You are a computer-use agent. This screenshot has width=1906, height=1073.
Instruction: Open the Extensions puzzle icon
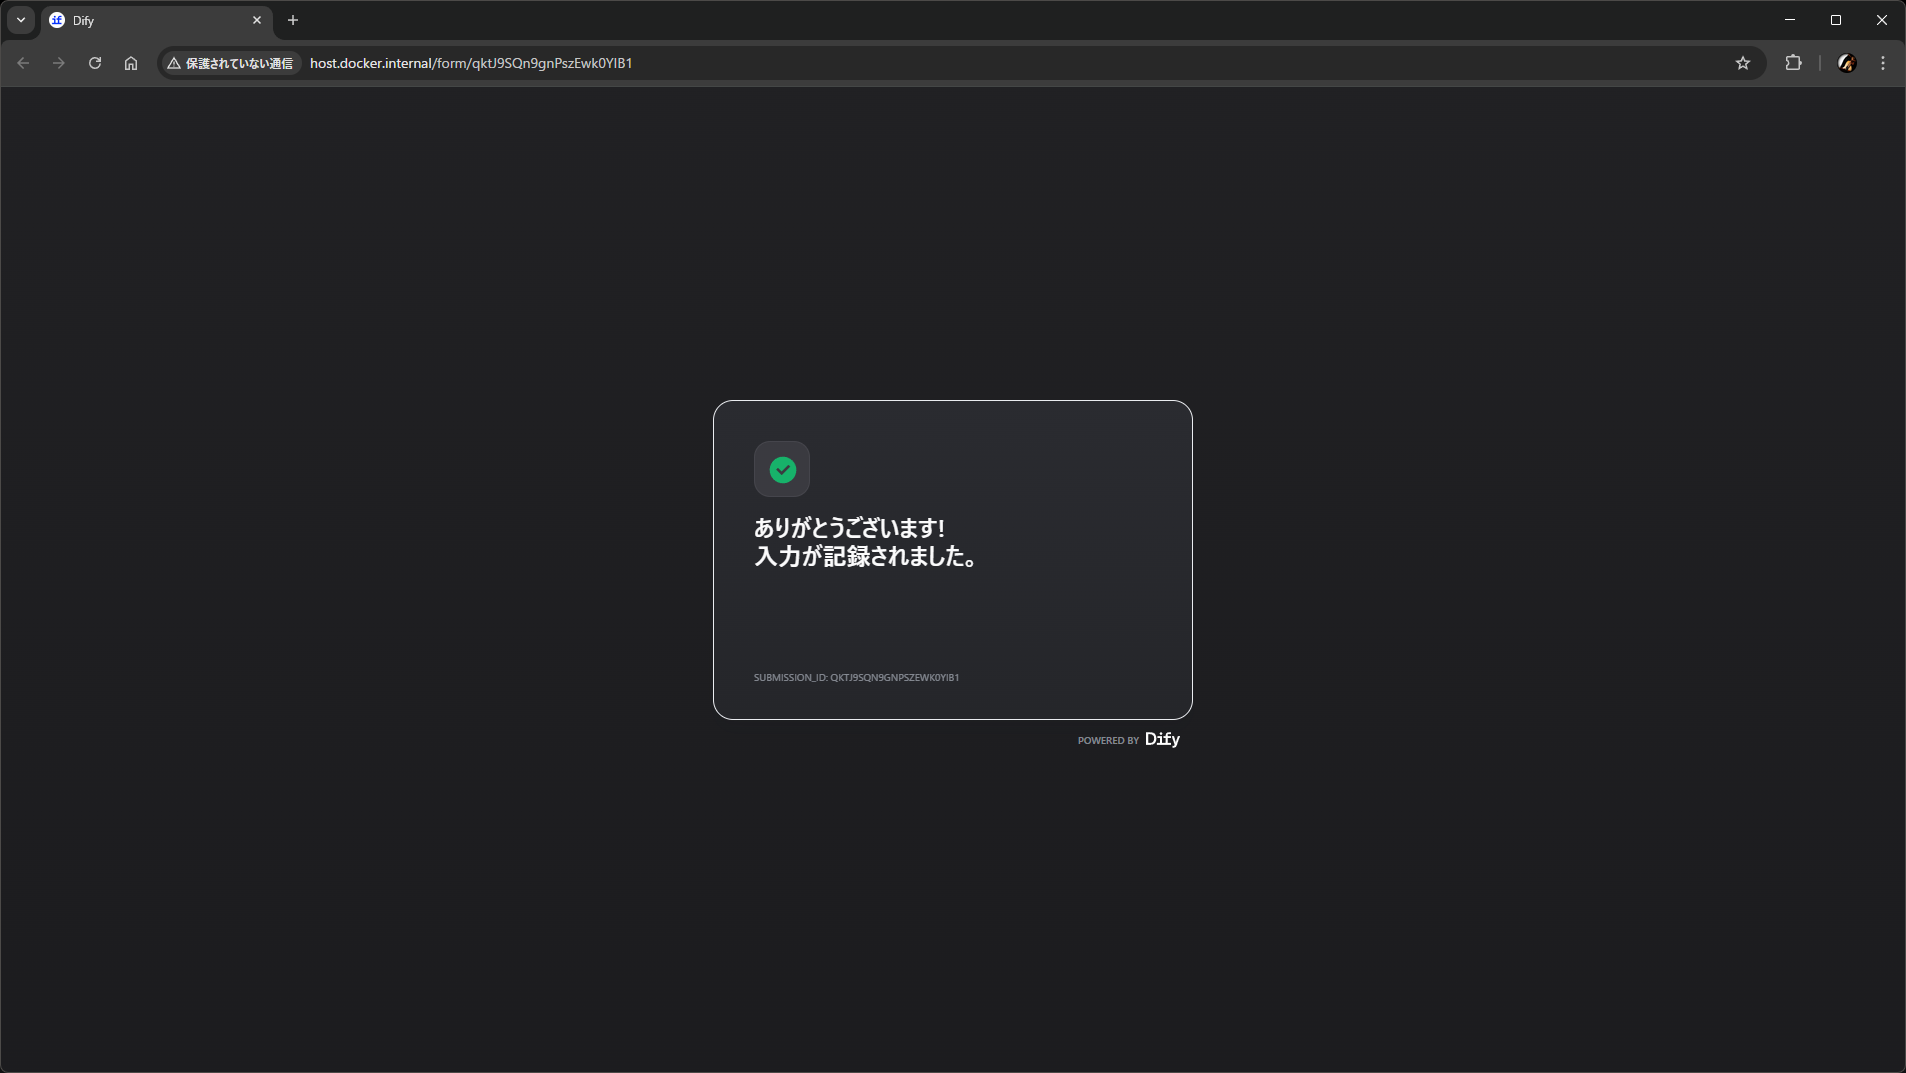pos(1793,63)
